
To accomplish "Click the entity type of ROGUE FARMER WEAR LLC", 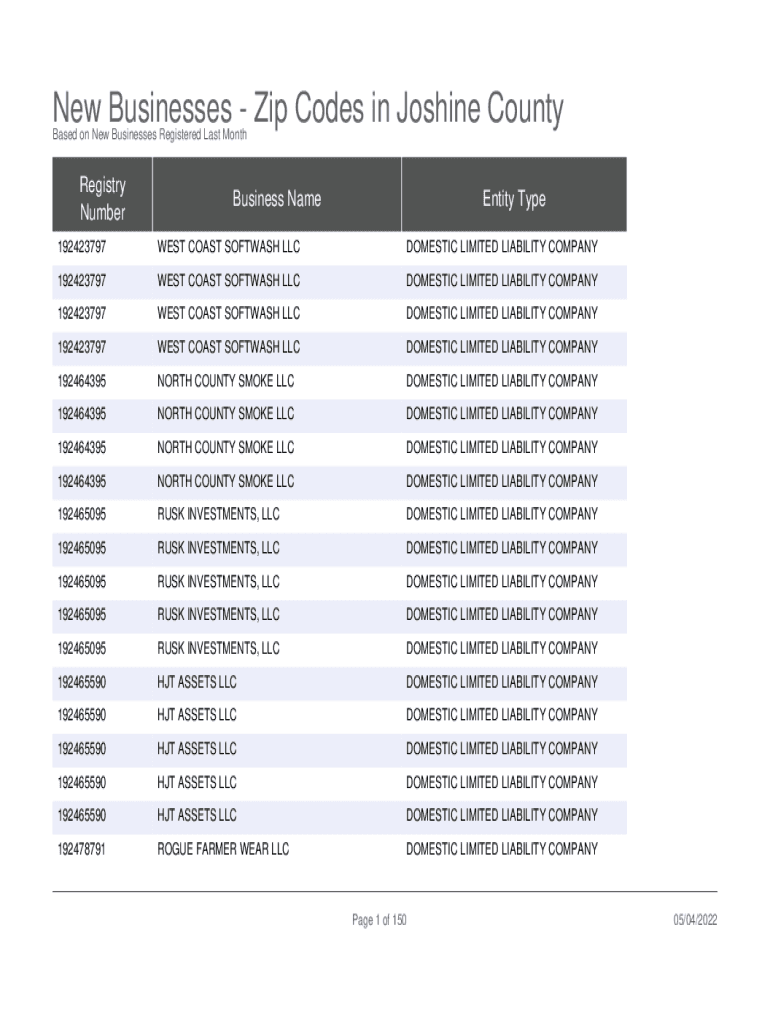I will 501,849.
